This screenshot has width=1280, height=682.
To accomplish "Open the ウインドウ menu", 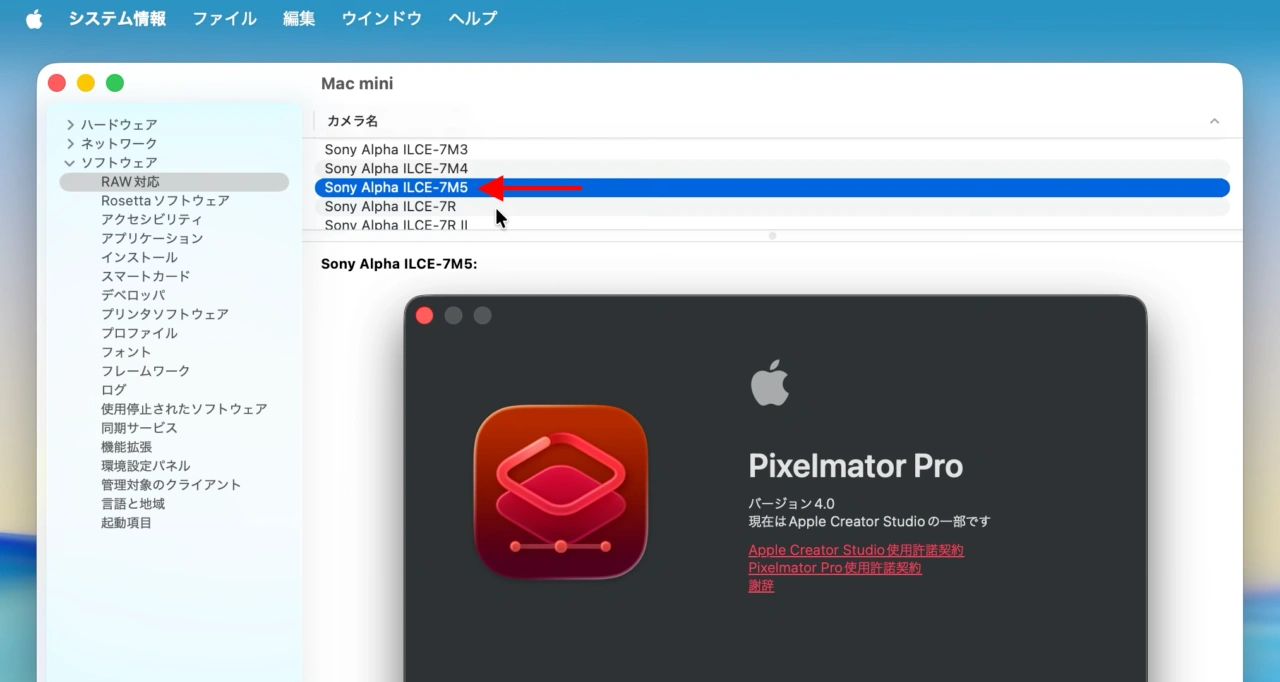I will tap(381, 19).
